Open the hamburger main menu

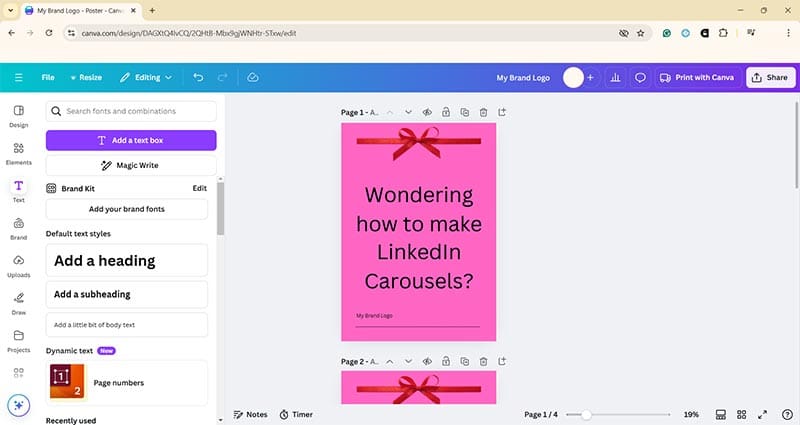coord(18,78)
